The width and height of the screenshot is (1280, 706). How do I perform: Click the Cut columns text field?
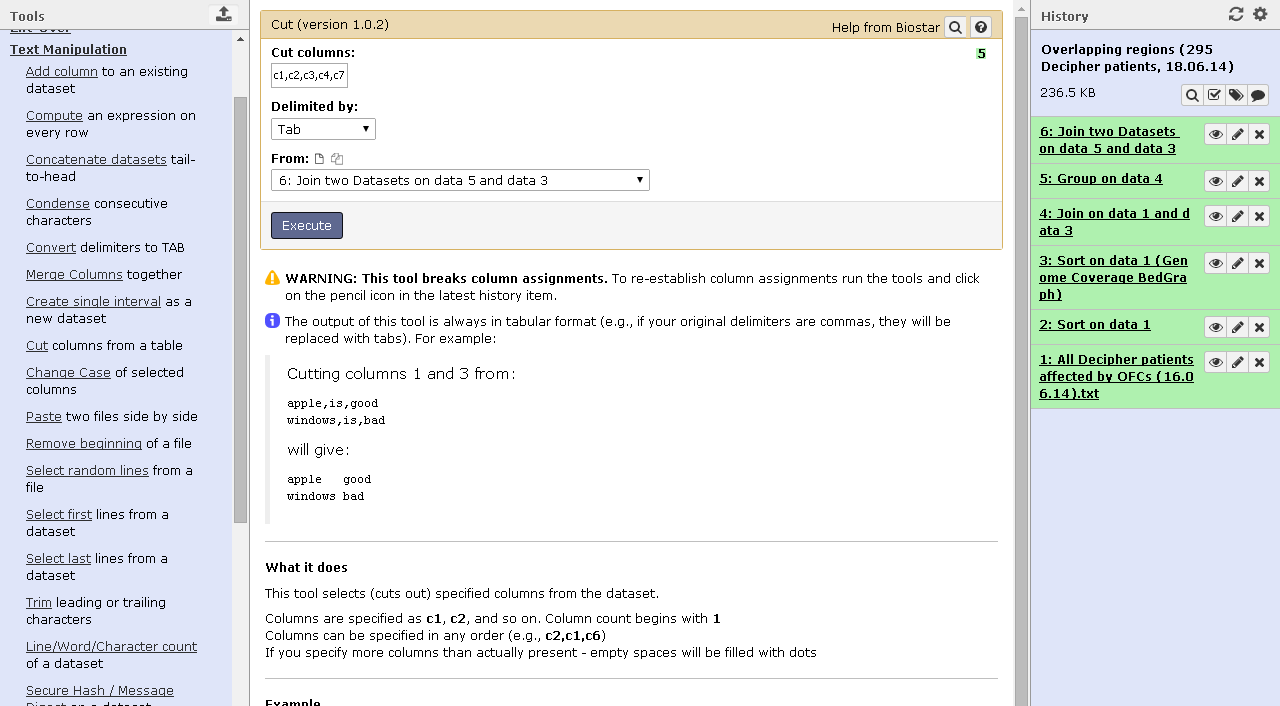click(x=309, y=76)
